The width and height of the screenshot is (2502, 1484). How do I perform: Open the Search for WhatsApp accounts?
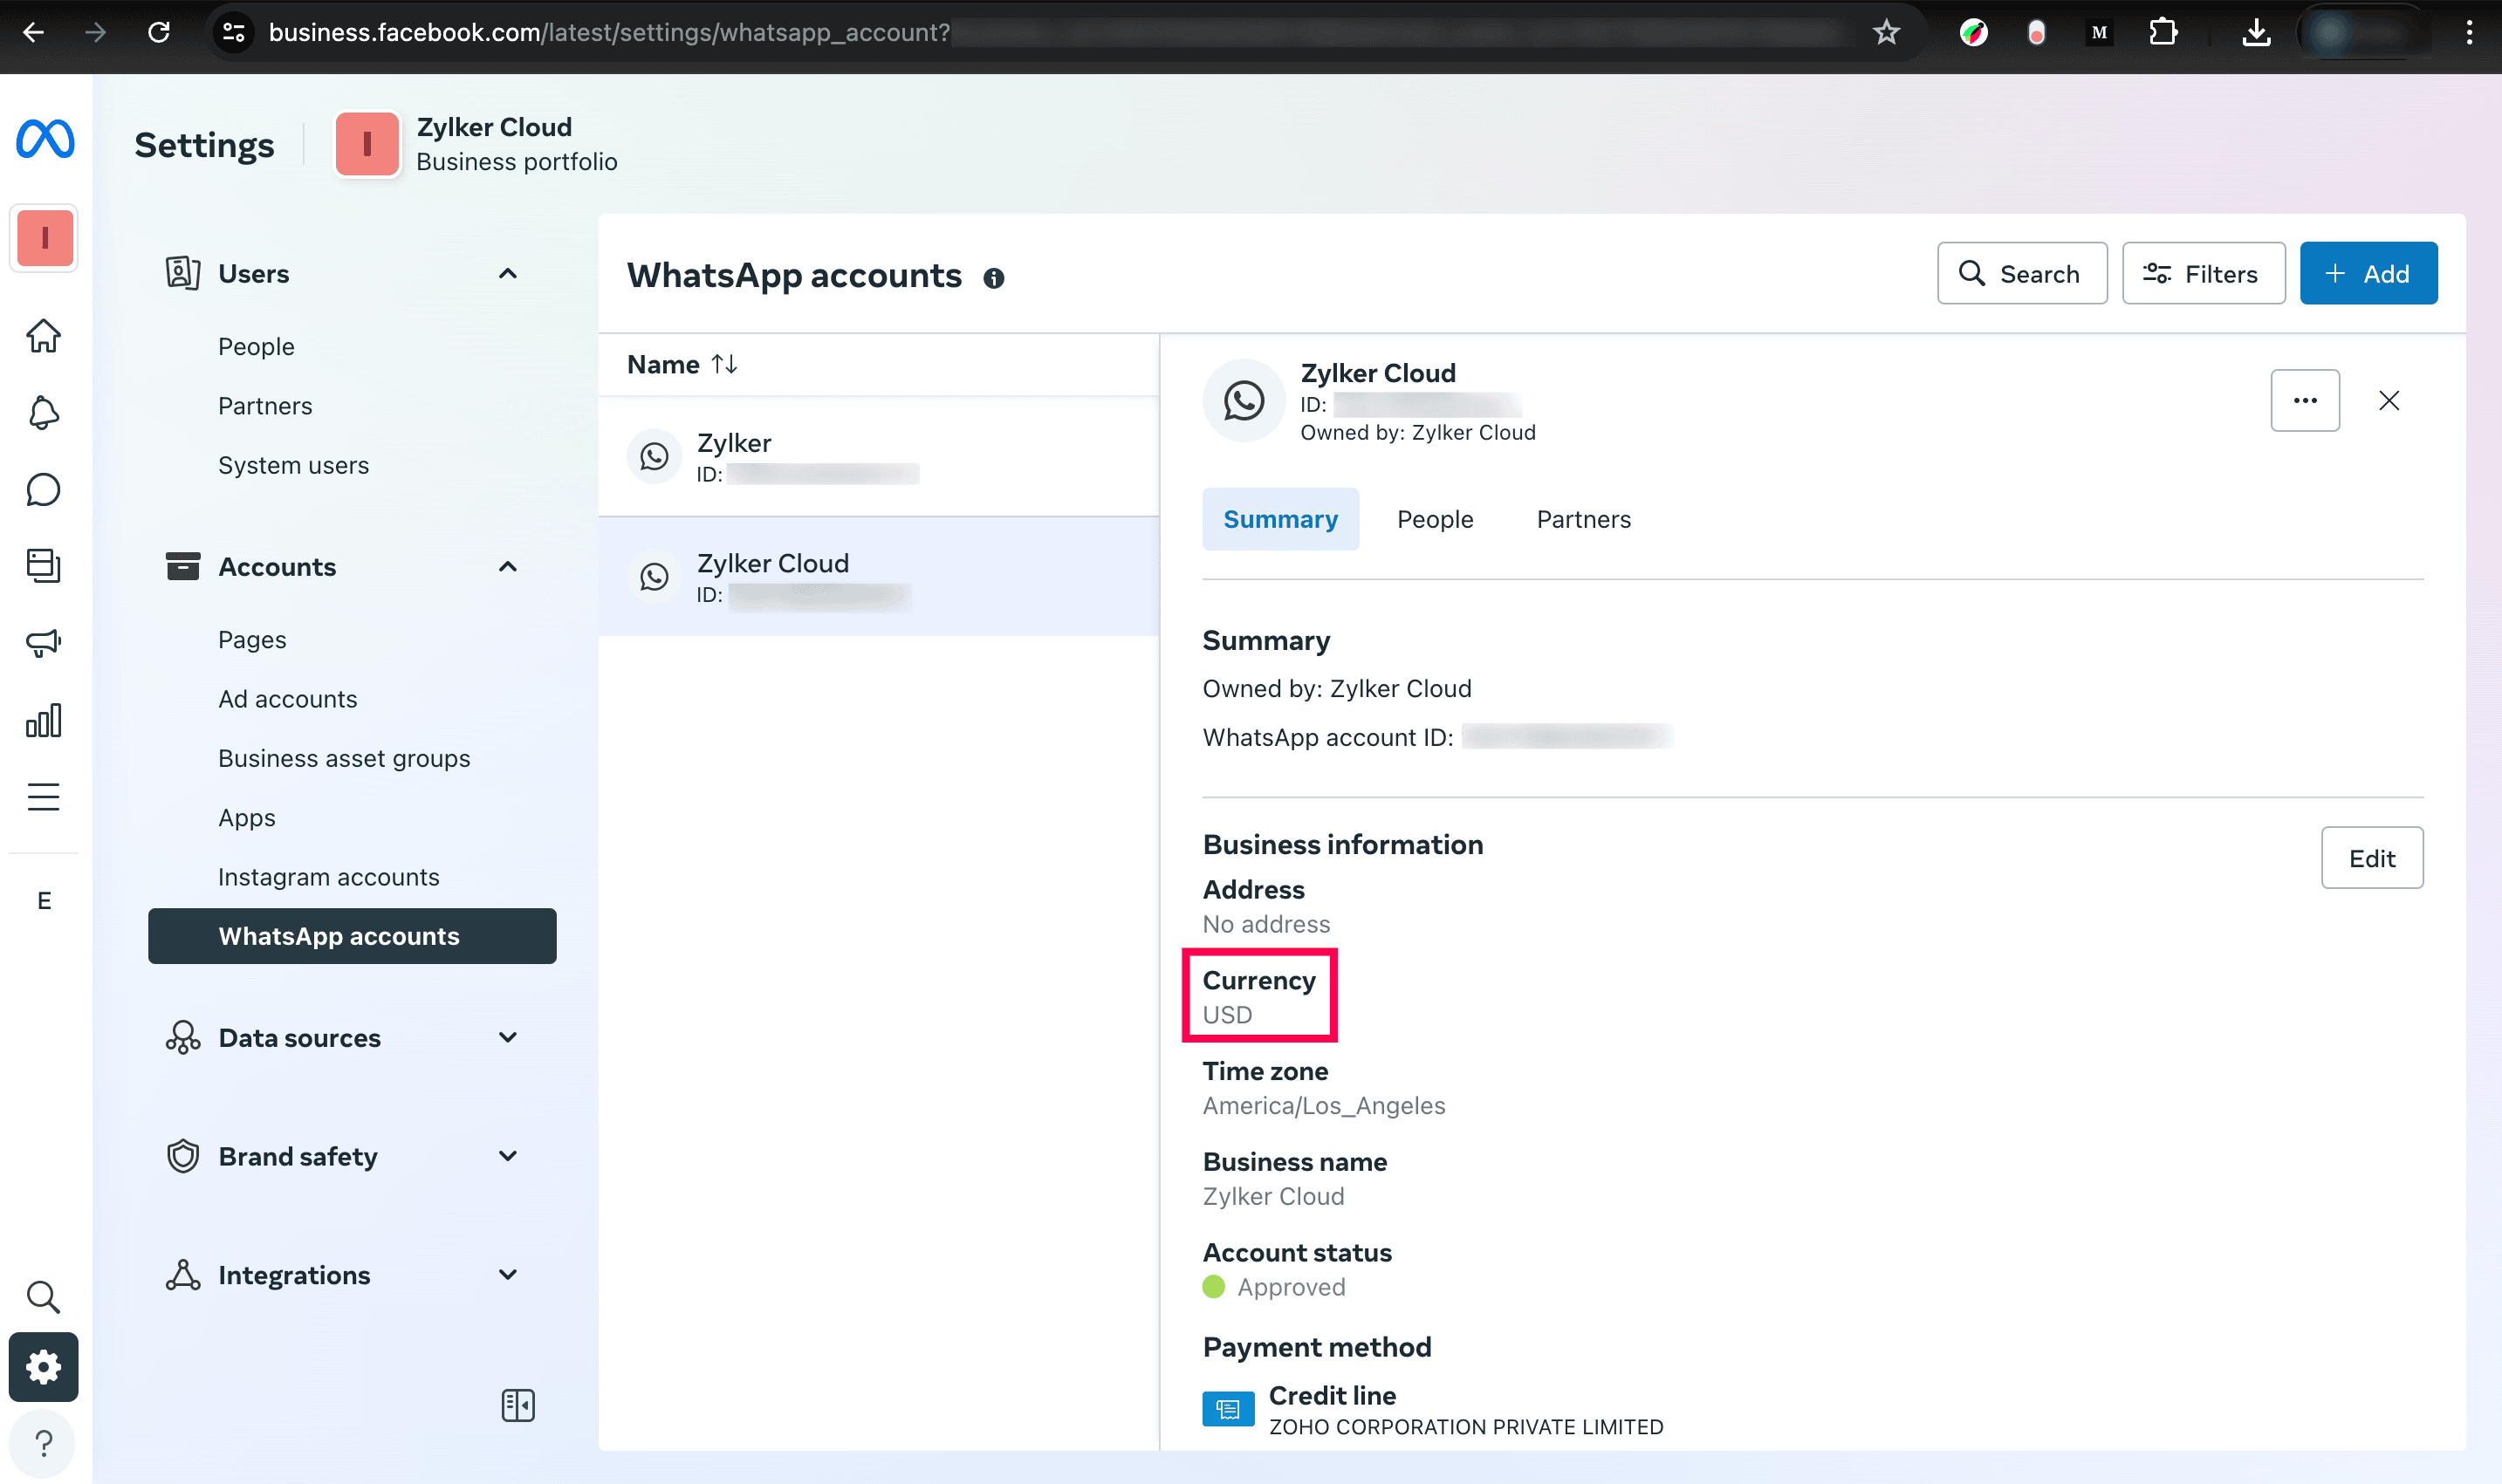[2021, 272]
